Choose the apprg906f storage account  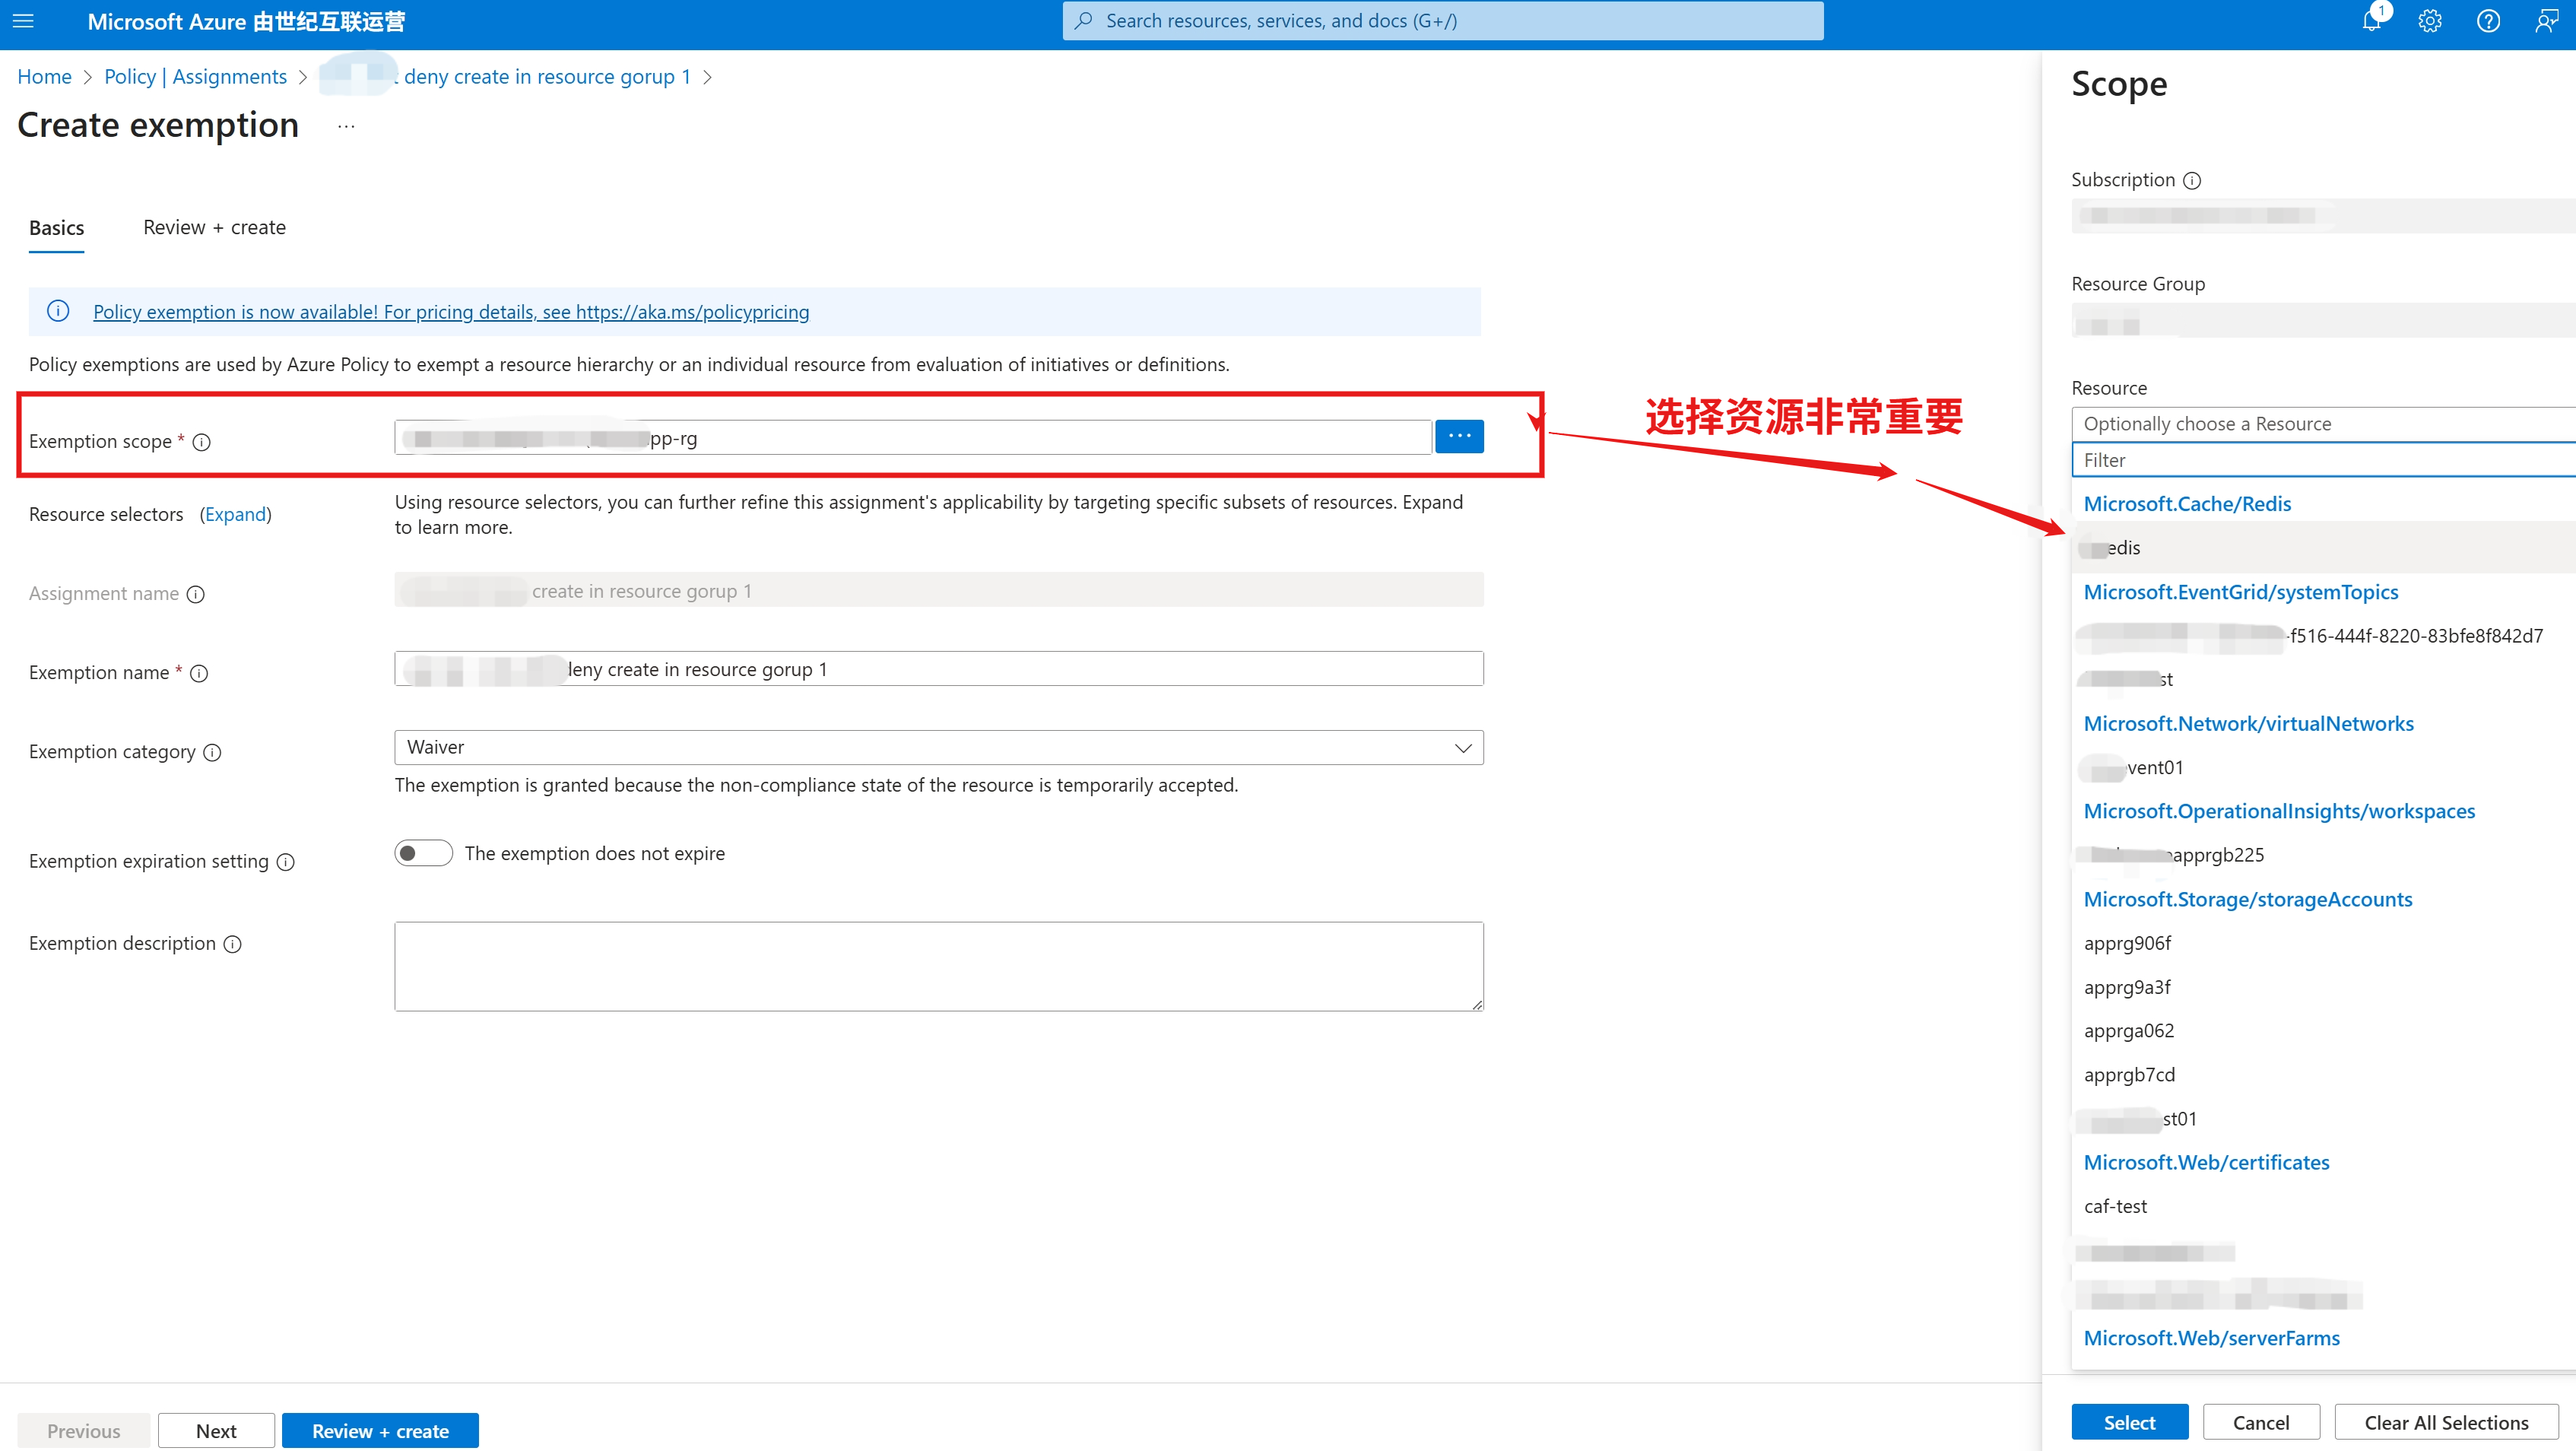(x=2127, y=943)
